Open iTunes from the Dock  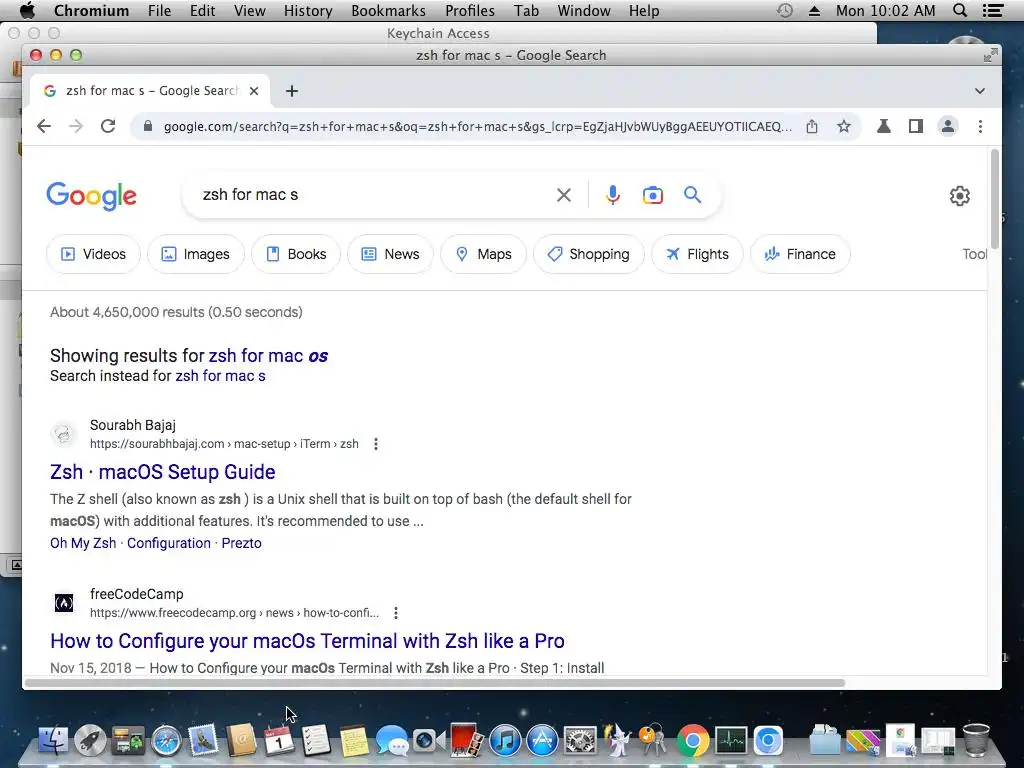tap(505, 741)
